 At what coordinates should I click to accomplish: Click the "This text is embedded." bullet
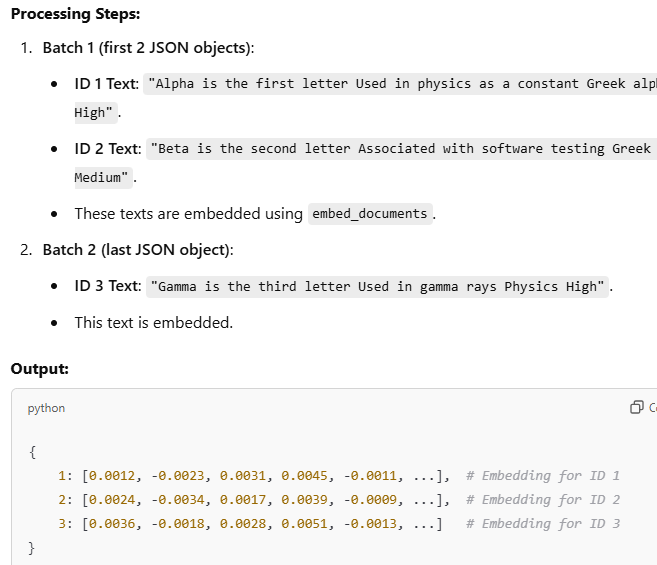(x=154, y=323)
